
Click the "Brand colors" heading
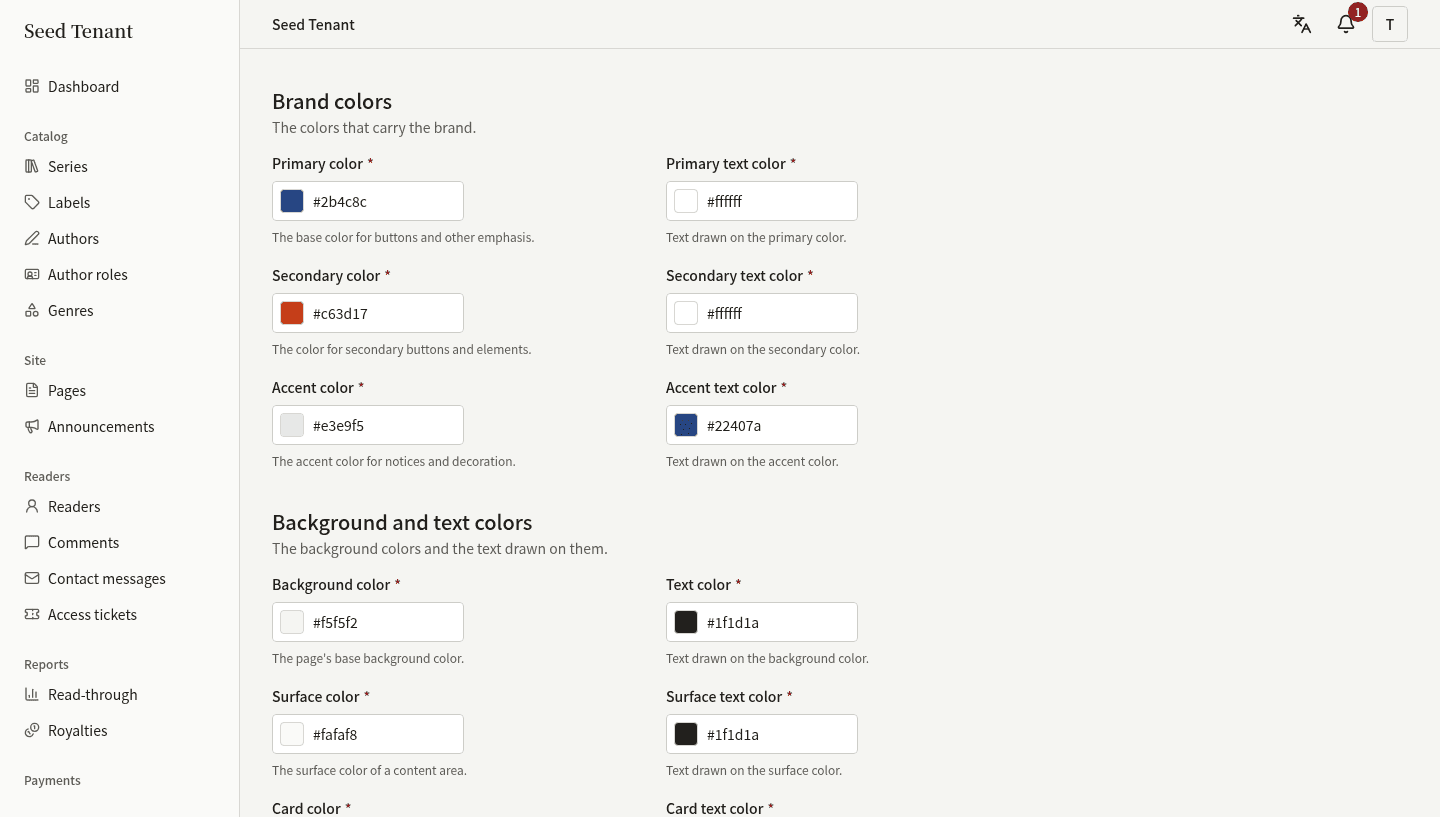332,101
